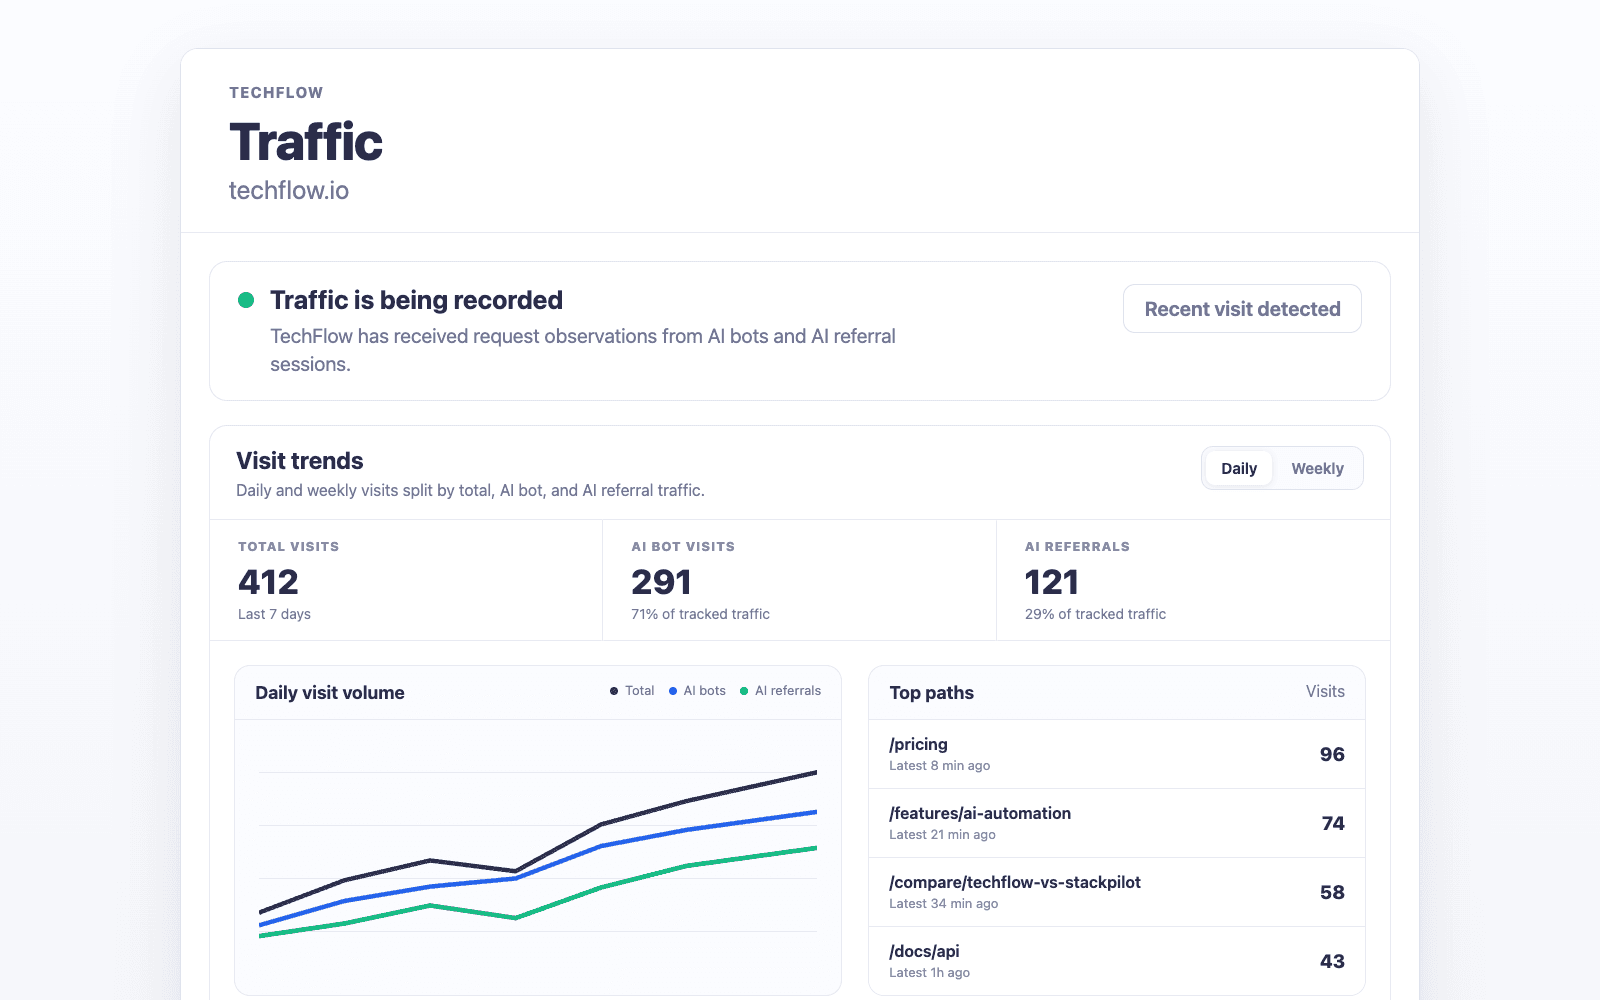
Task: Click the "Latest 21 min ago" timestamp
Action: [943, 835]
